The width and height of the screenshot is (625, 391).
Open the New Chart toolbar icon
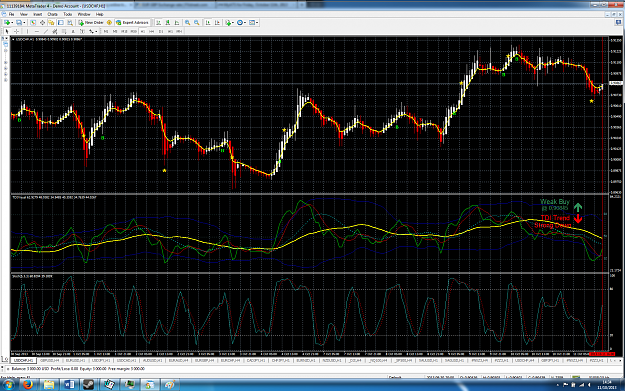[7, 23]
